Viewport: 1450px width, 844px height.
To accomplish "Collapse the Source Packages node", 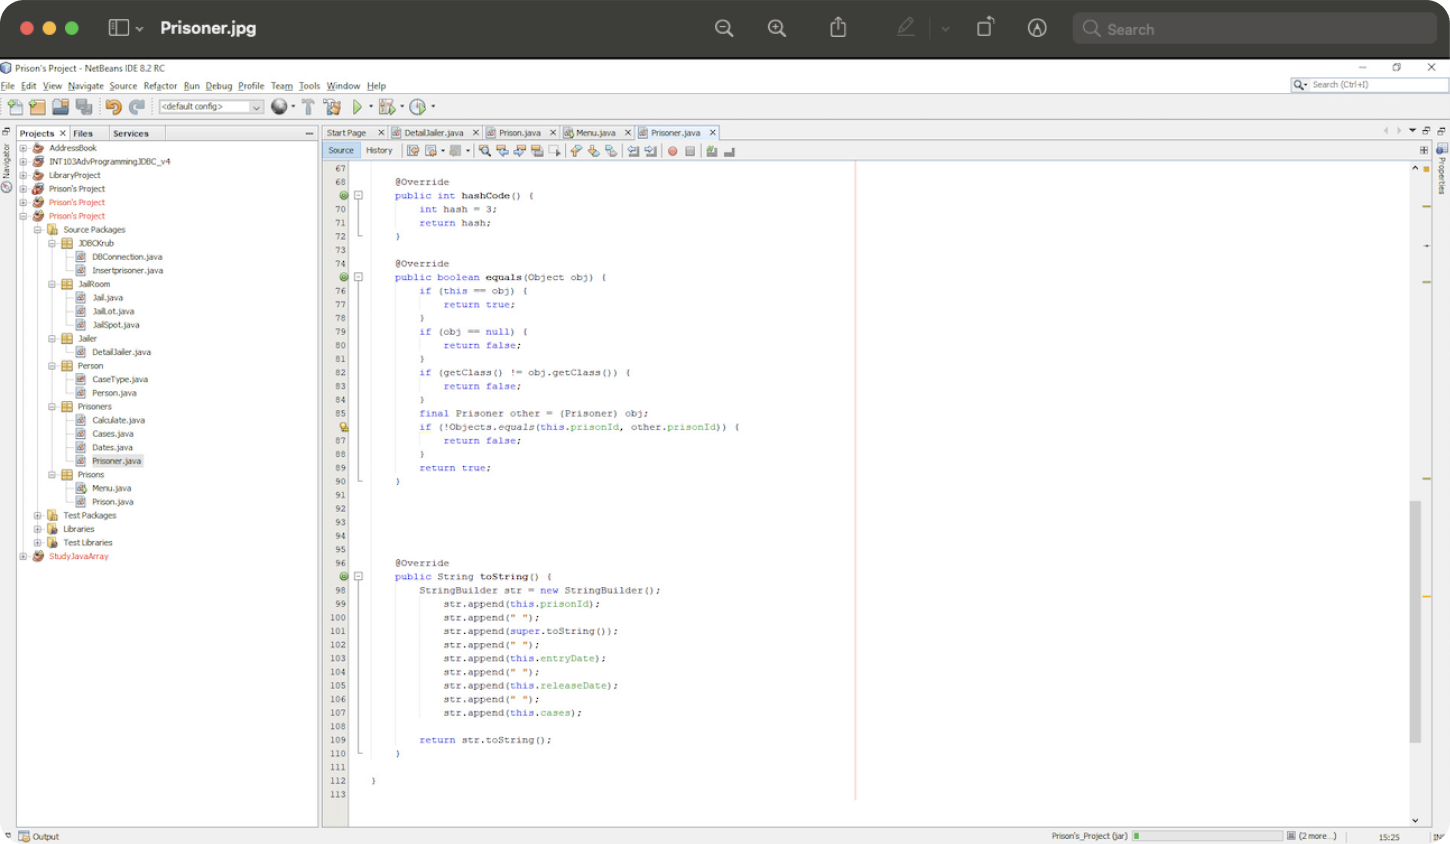I will tap(37, 230).
